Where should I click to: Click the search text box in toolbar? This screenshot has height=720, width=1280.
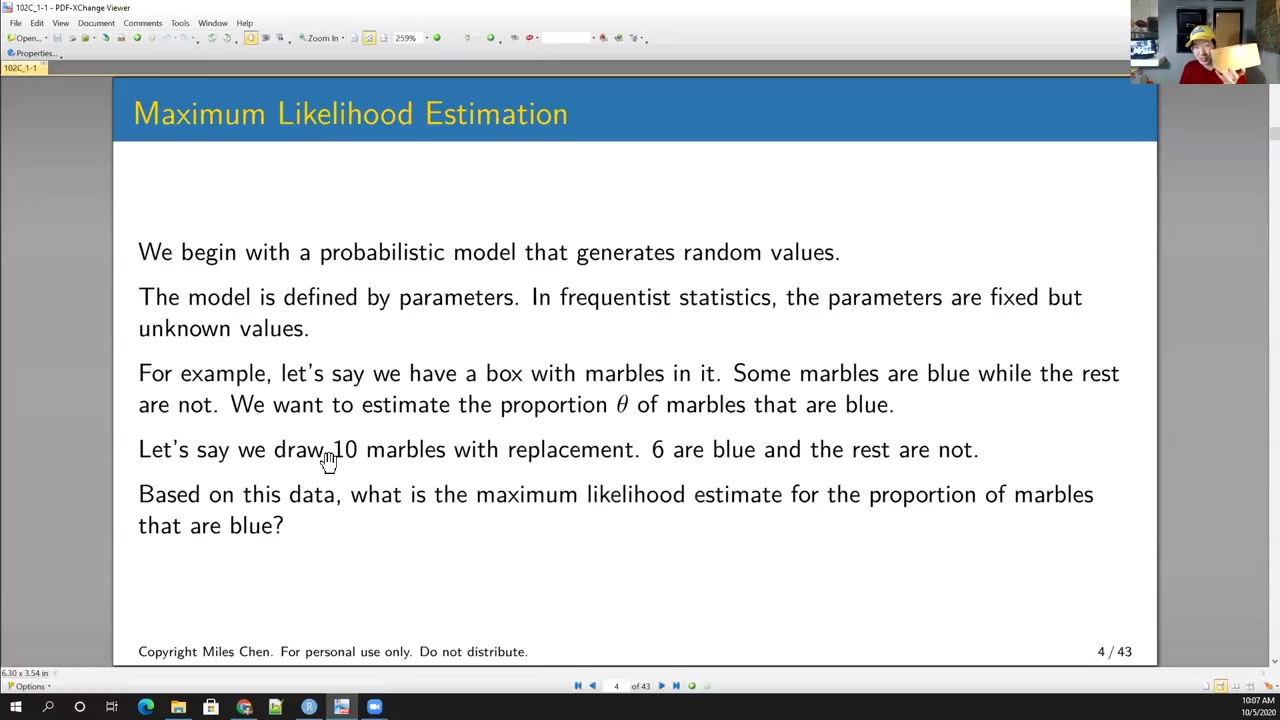click(566, 38)
